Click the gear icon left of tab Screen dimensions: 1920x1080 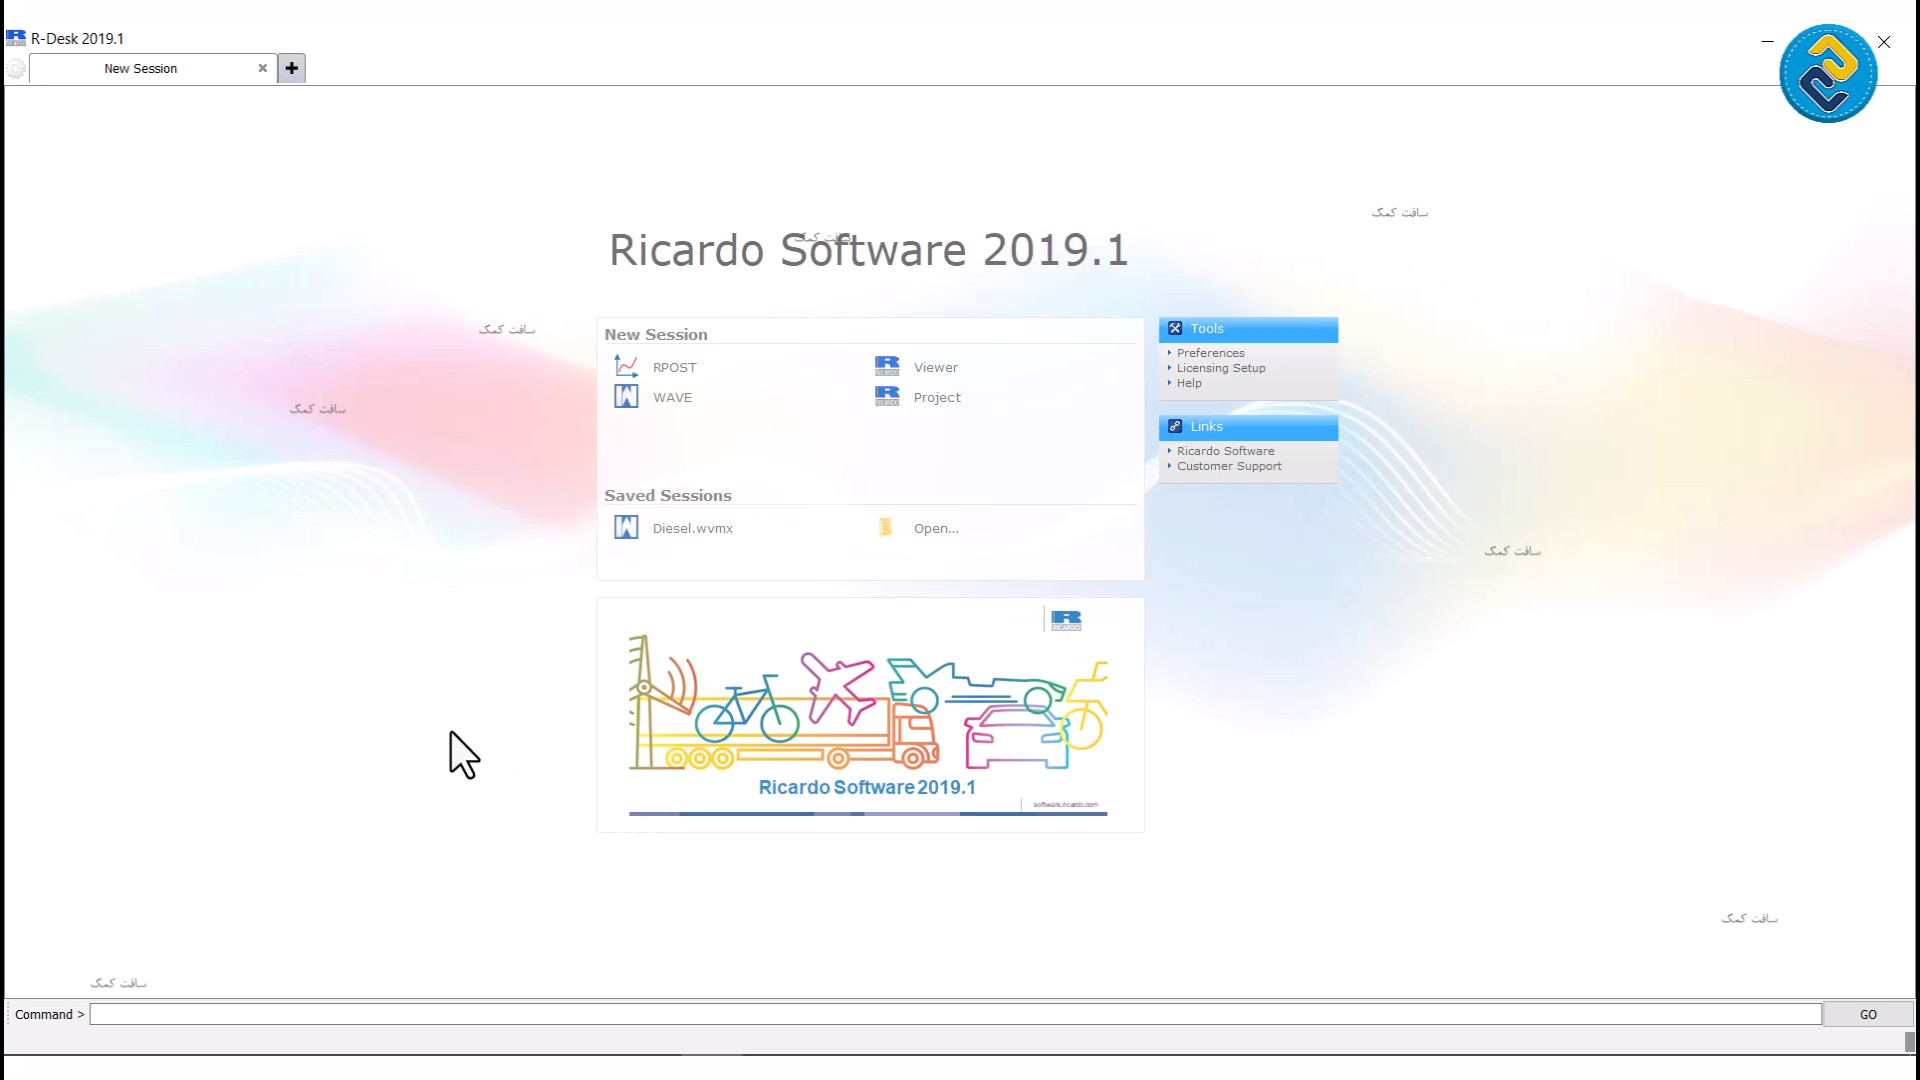coord(16,69)
